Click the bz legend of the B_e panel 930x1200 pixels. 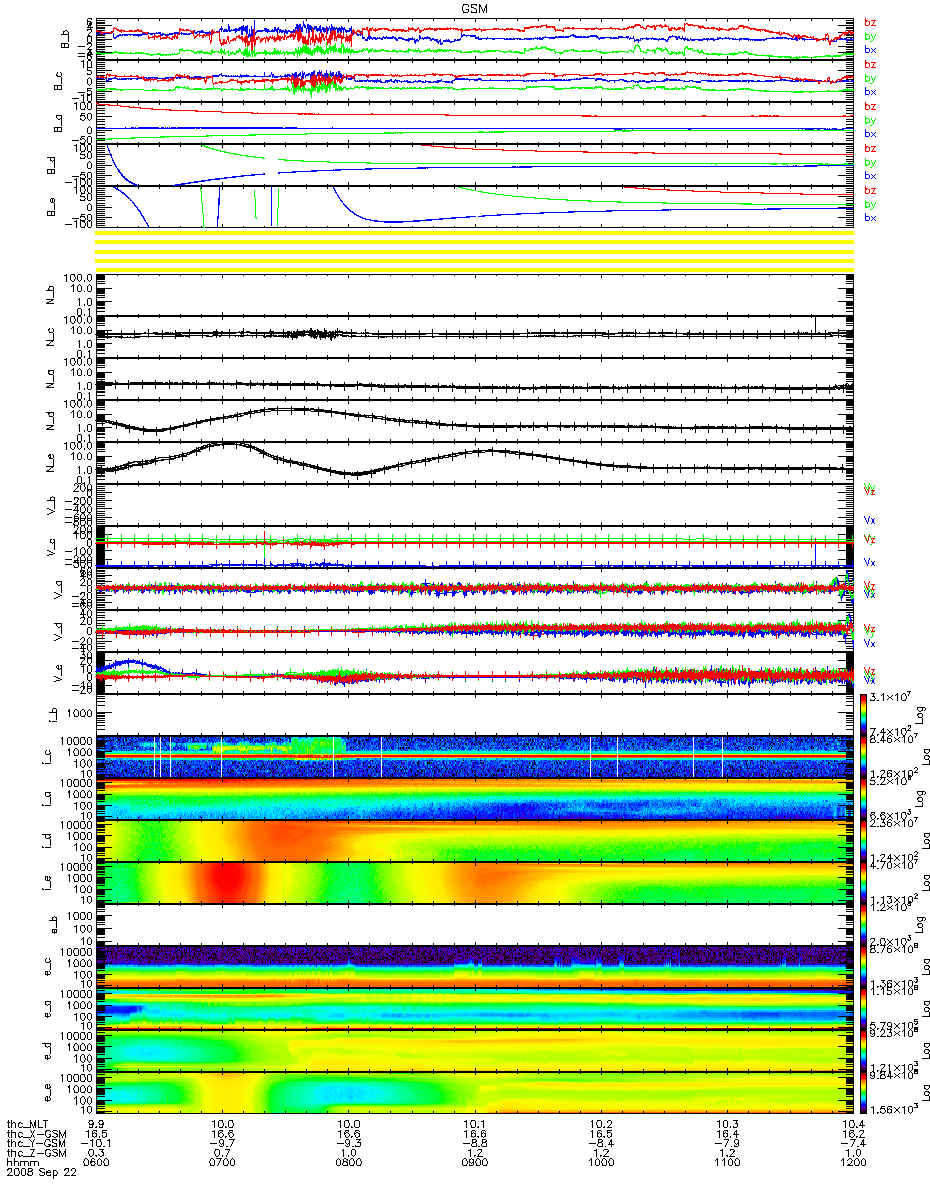point(870,190)
